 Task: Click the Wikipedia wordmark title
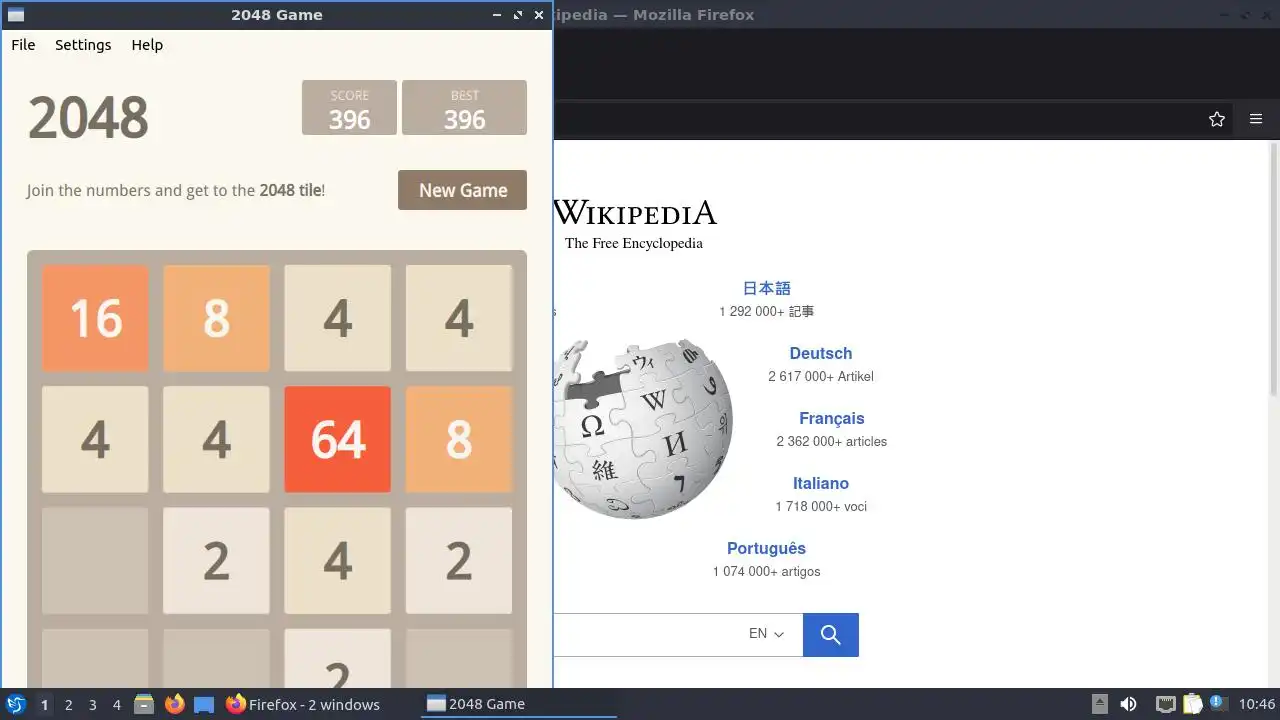pos(635,212)
